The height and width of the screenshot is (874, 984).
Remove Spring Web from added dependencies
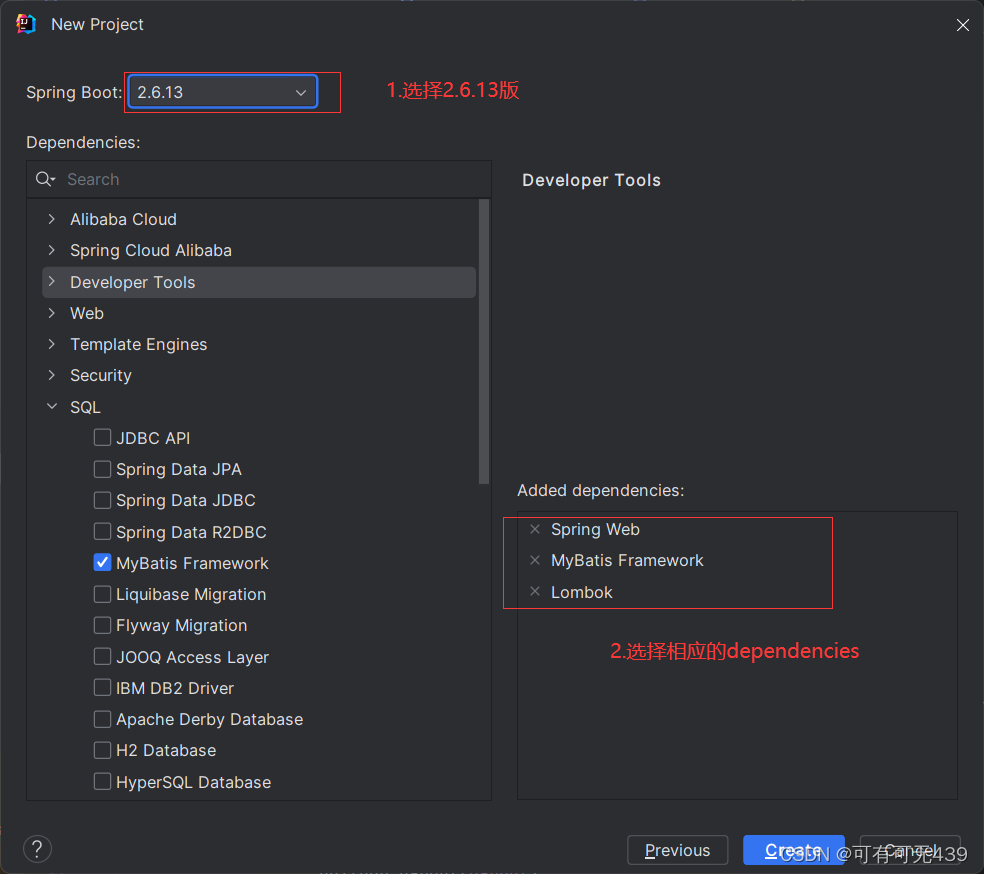[x=535, y=529]
